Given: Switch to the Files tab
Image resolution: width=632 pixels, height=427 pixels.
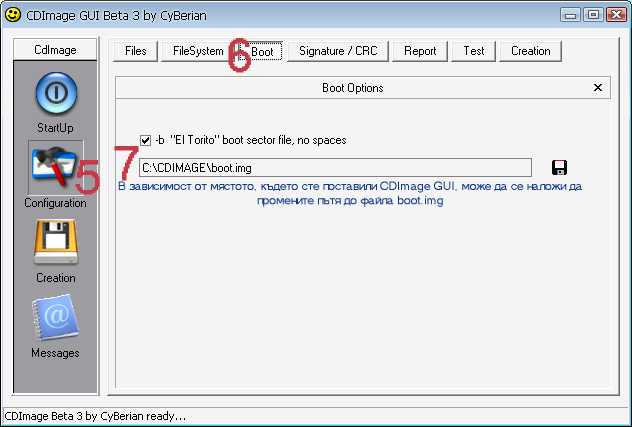Looking at the screenshot, I should pyautogui.click(x=135, y=51).
